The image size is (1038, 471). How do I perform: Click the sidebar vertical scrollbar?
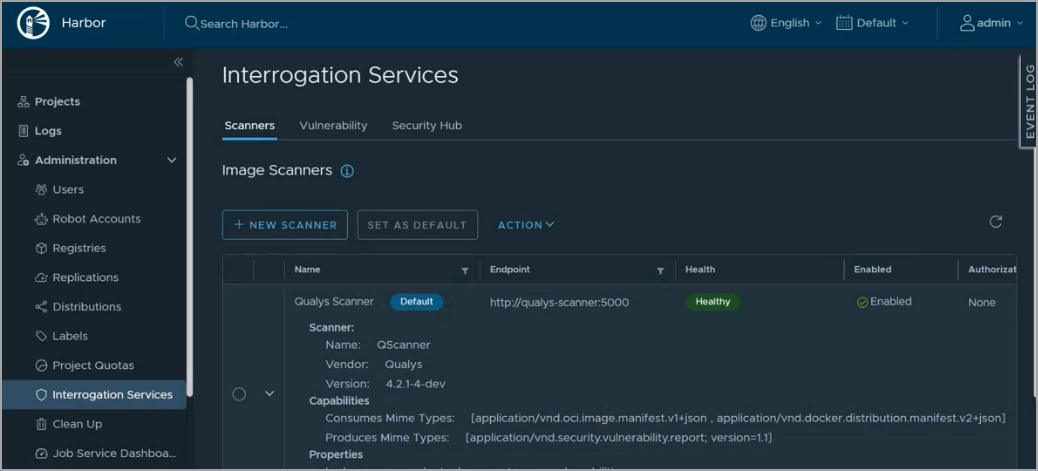pyautogui.click(x=189, y=237)
